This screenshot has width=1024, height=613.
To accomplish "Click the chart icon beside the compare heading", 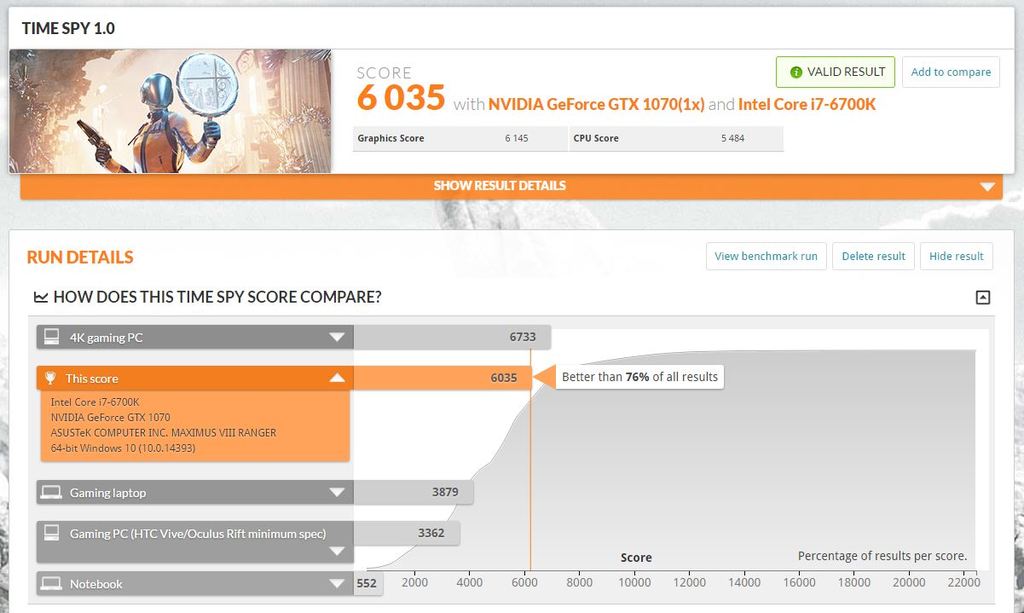I will pos(40,298).
